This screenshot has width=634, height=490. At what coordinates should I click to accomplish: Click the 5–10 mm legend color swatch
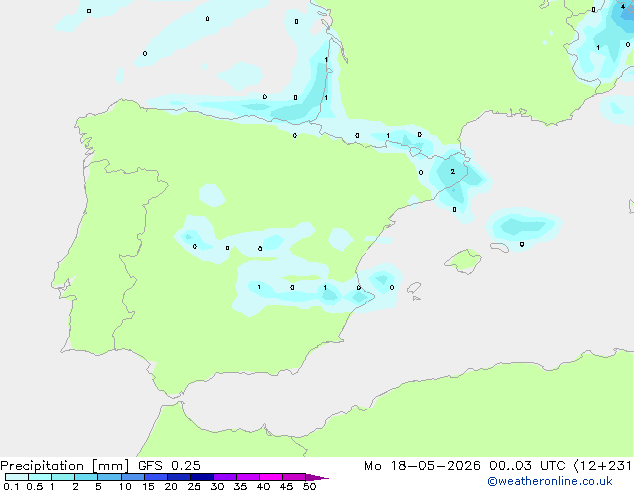tap(109, 477)
